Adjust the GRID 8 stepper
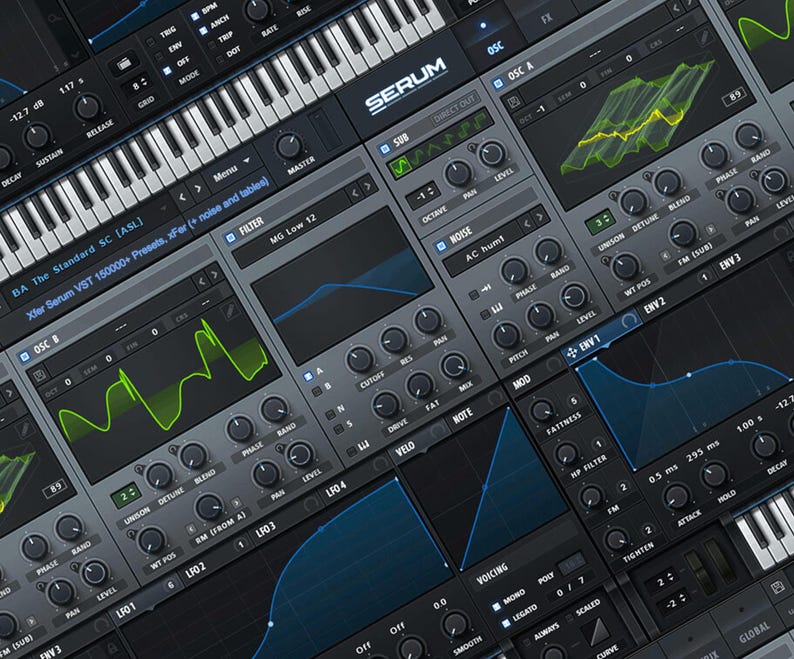Viewport: 794px width, 659px height. pos(137,86)
